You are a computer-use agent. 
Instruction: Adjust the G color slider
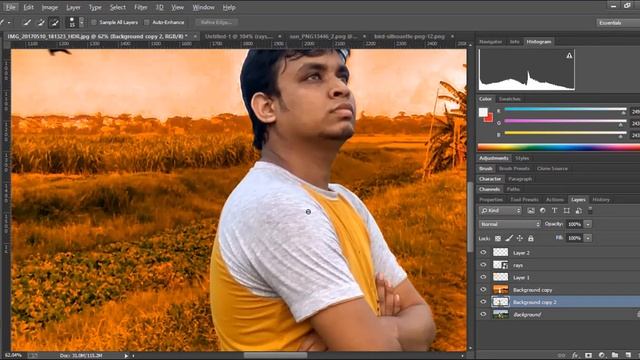[565, 121]
